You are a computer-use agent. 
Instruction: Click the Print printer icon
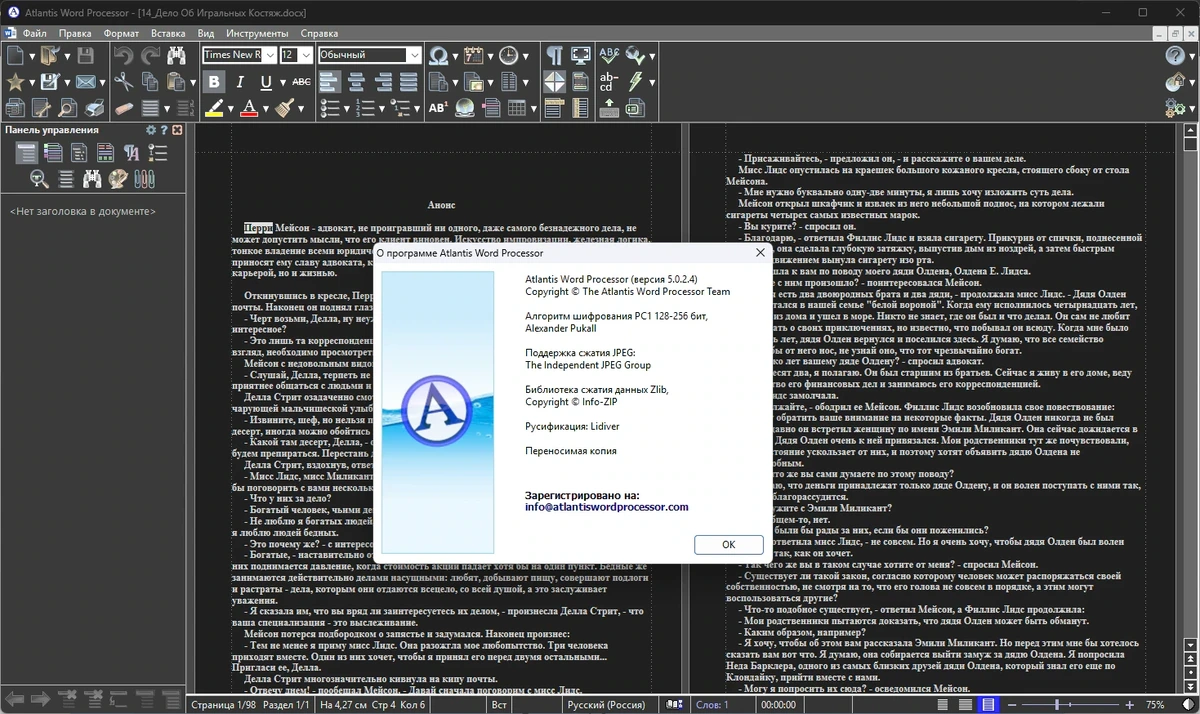pos(94,108)
